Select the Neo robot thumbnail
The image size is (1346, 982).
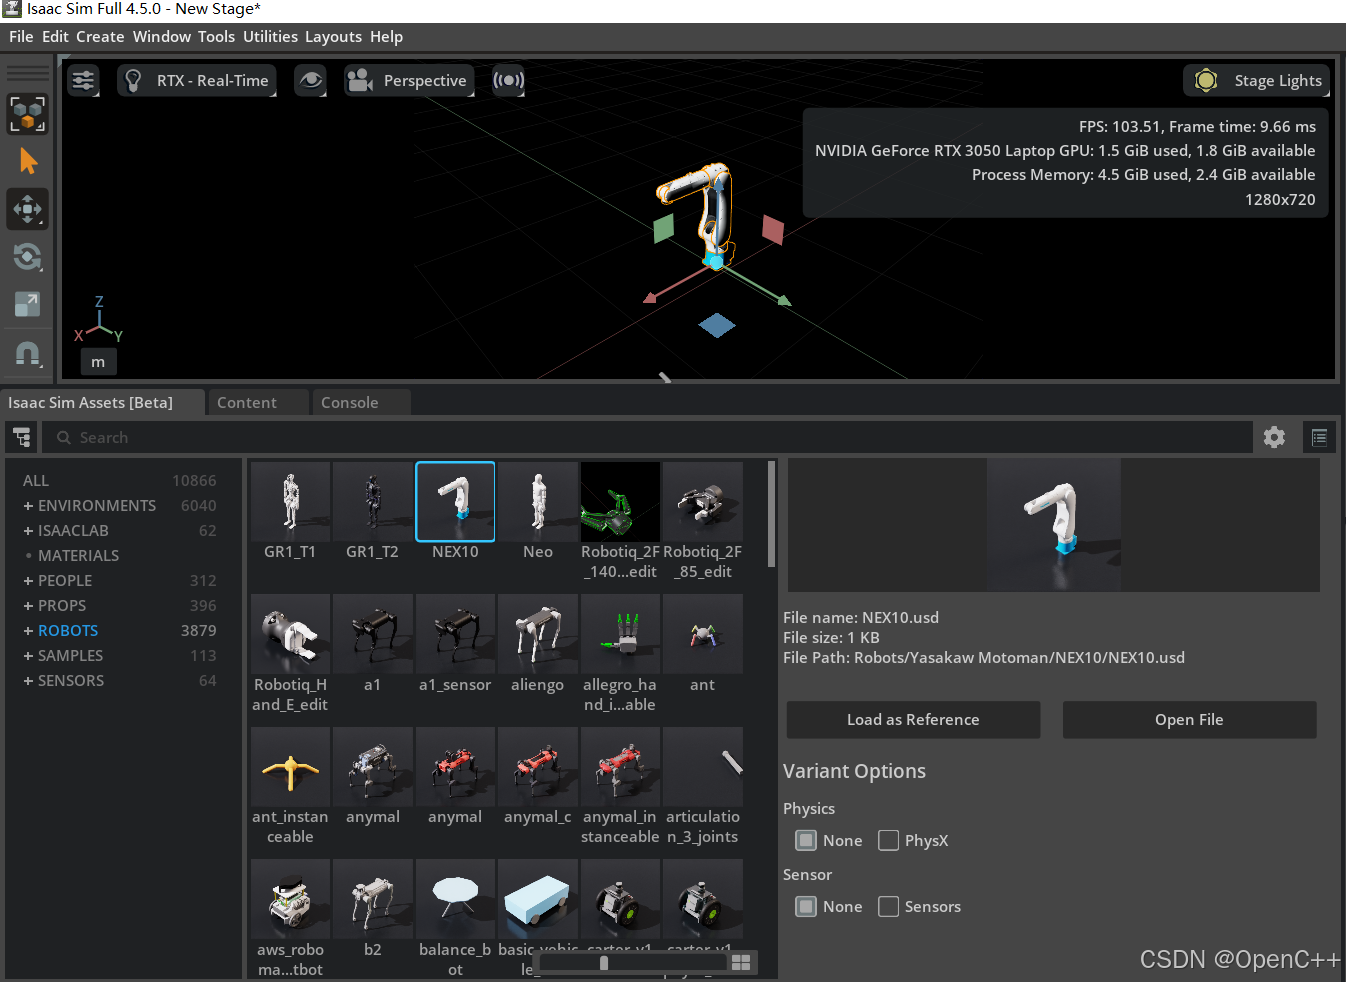tap(538, 502)
